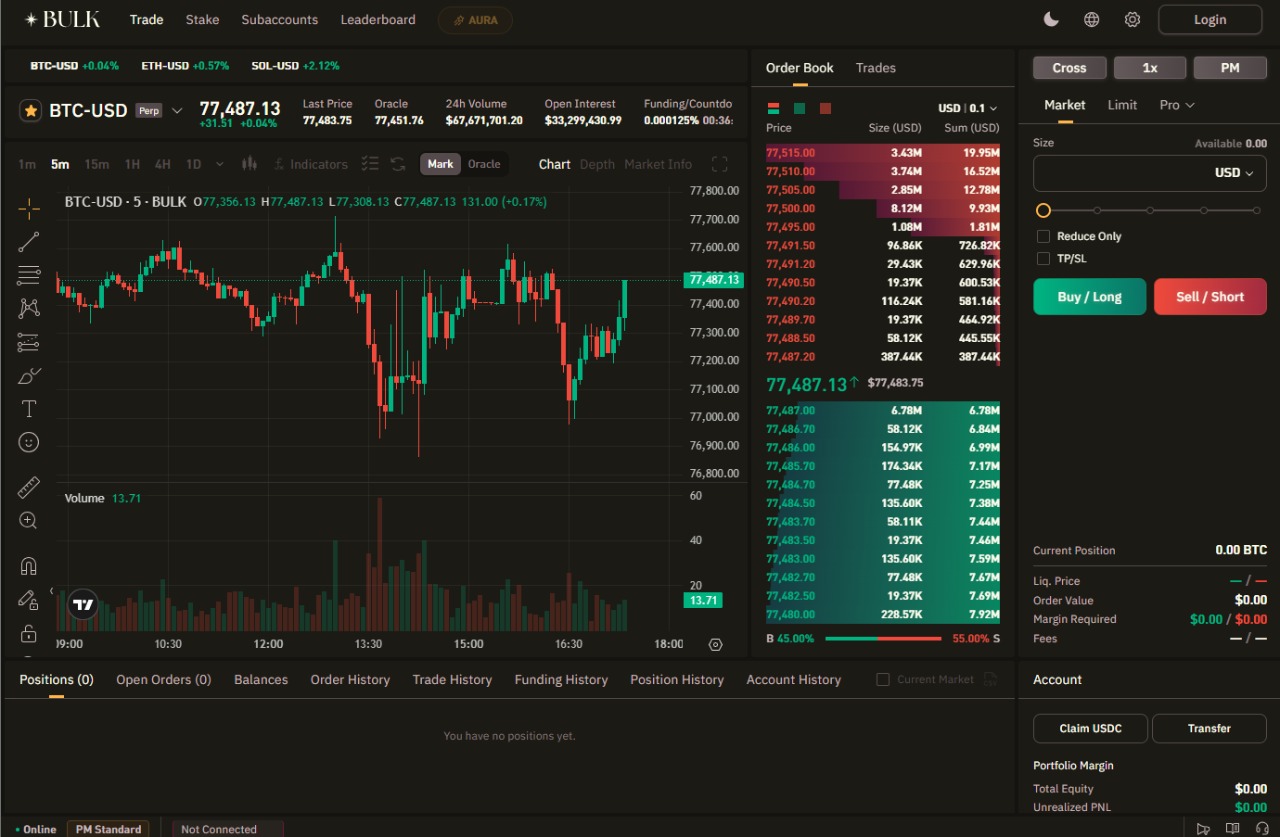The width and height of the screenshot is (1280, 837).
Task: Open the support headset icon
Action: tap(1262, 828)
